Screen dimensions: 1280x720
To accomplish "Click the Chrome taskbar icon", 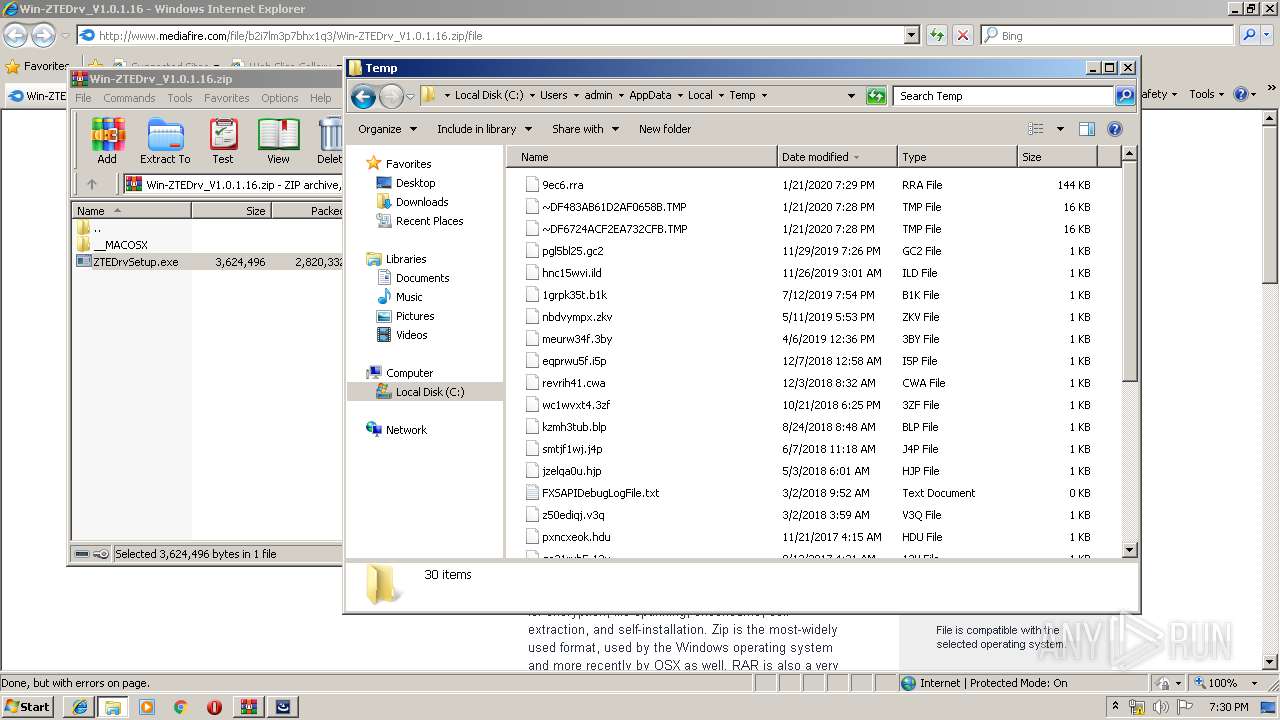I will click(x=180, y=707).
